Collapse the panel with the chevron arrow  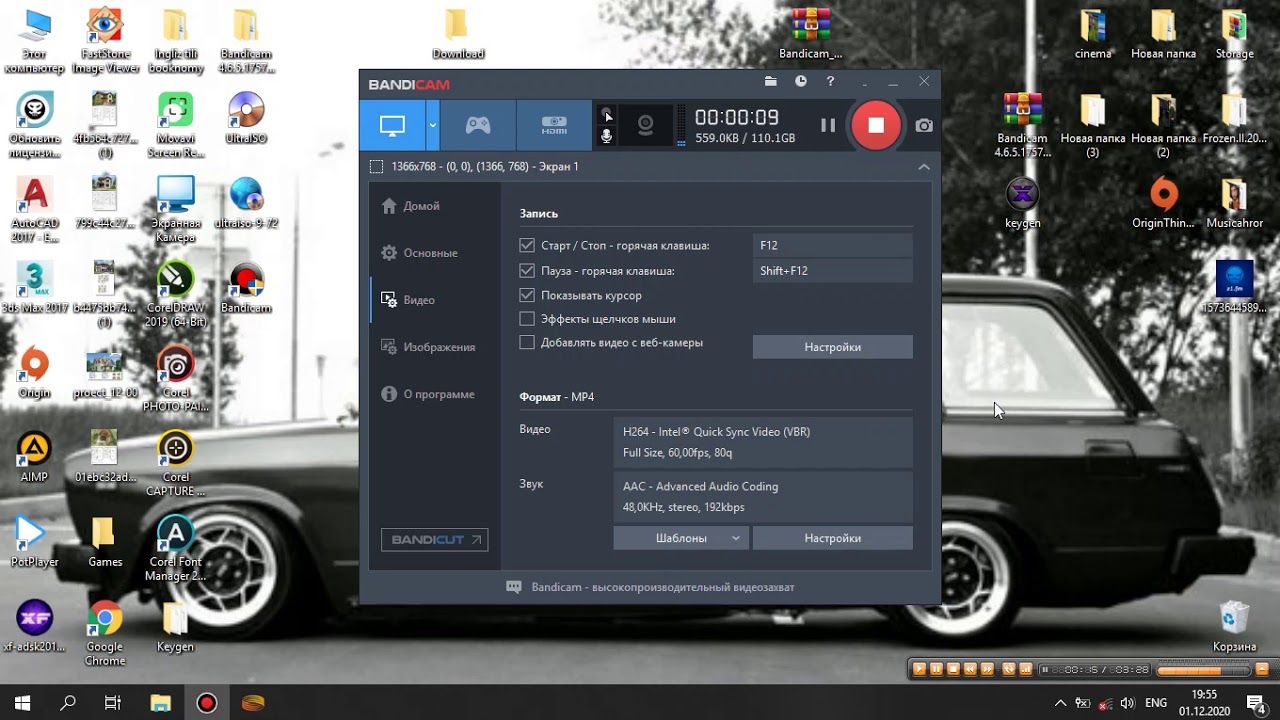924,167
